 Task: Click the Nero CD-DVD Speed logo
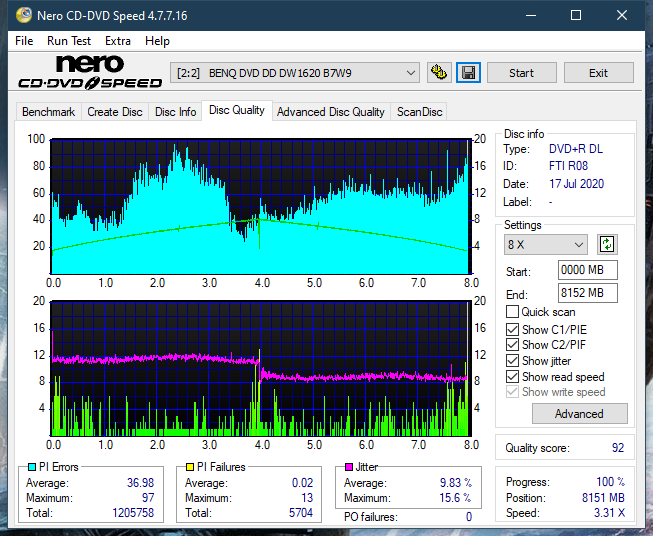[90, 72]
